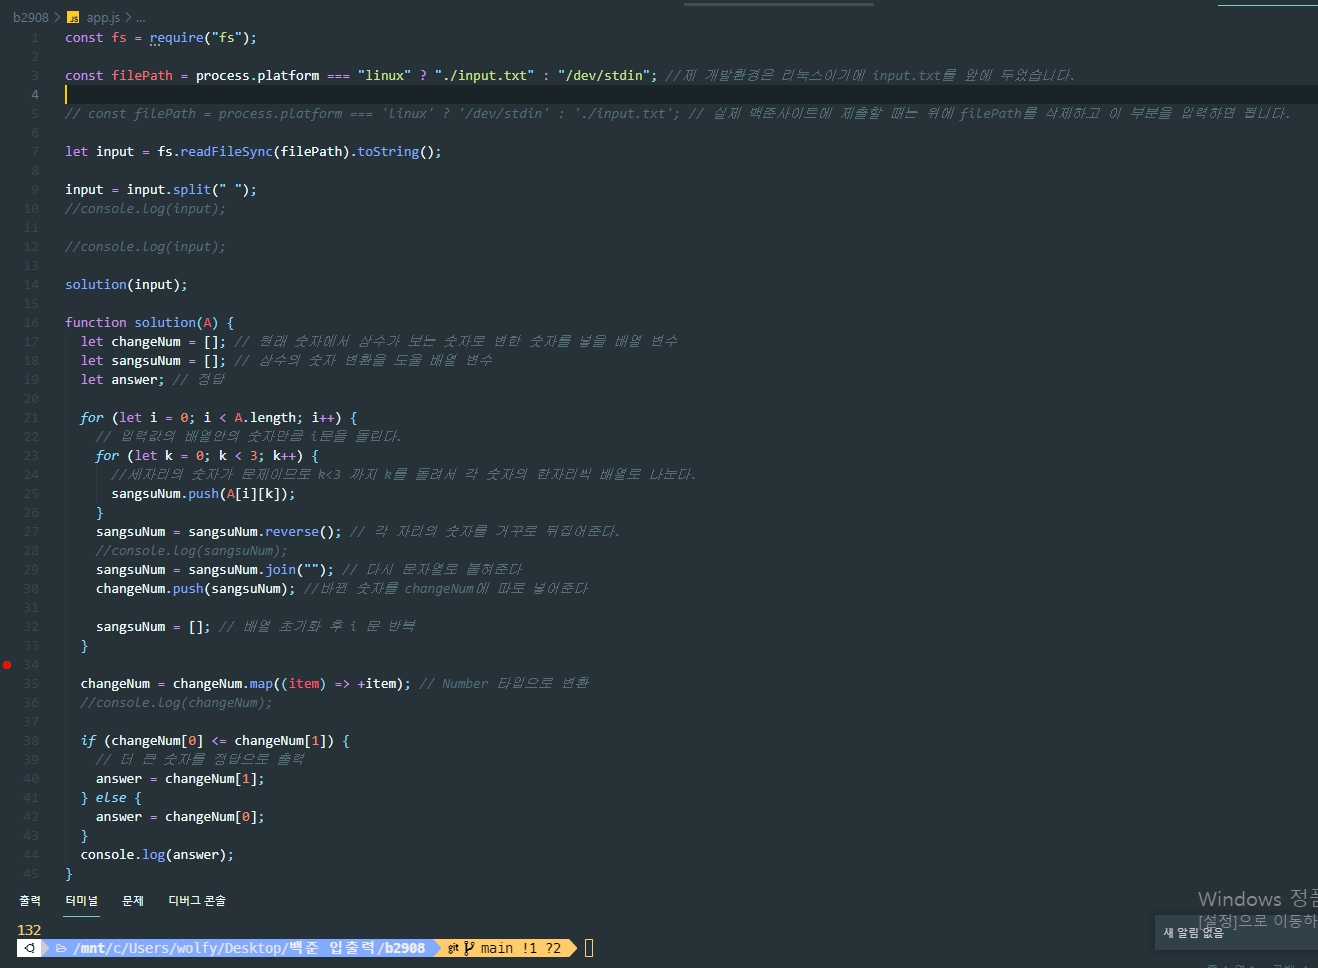Click 'console.log(answer);' on line 44
The width and height of the screenshot is (1318, 968).
[157, 855]
